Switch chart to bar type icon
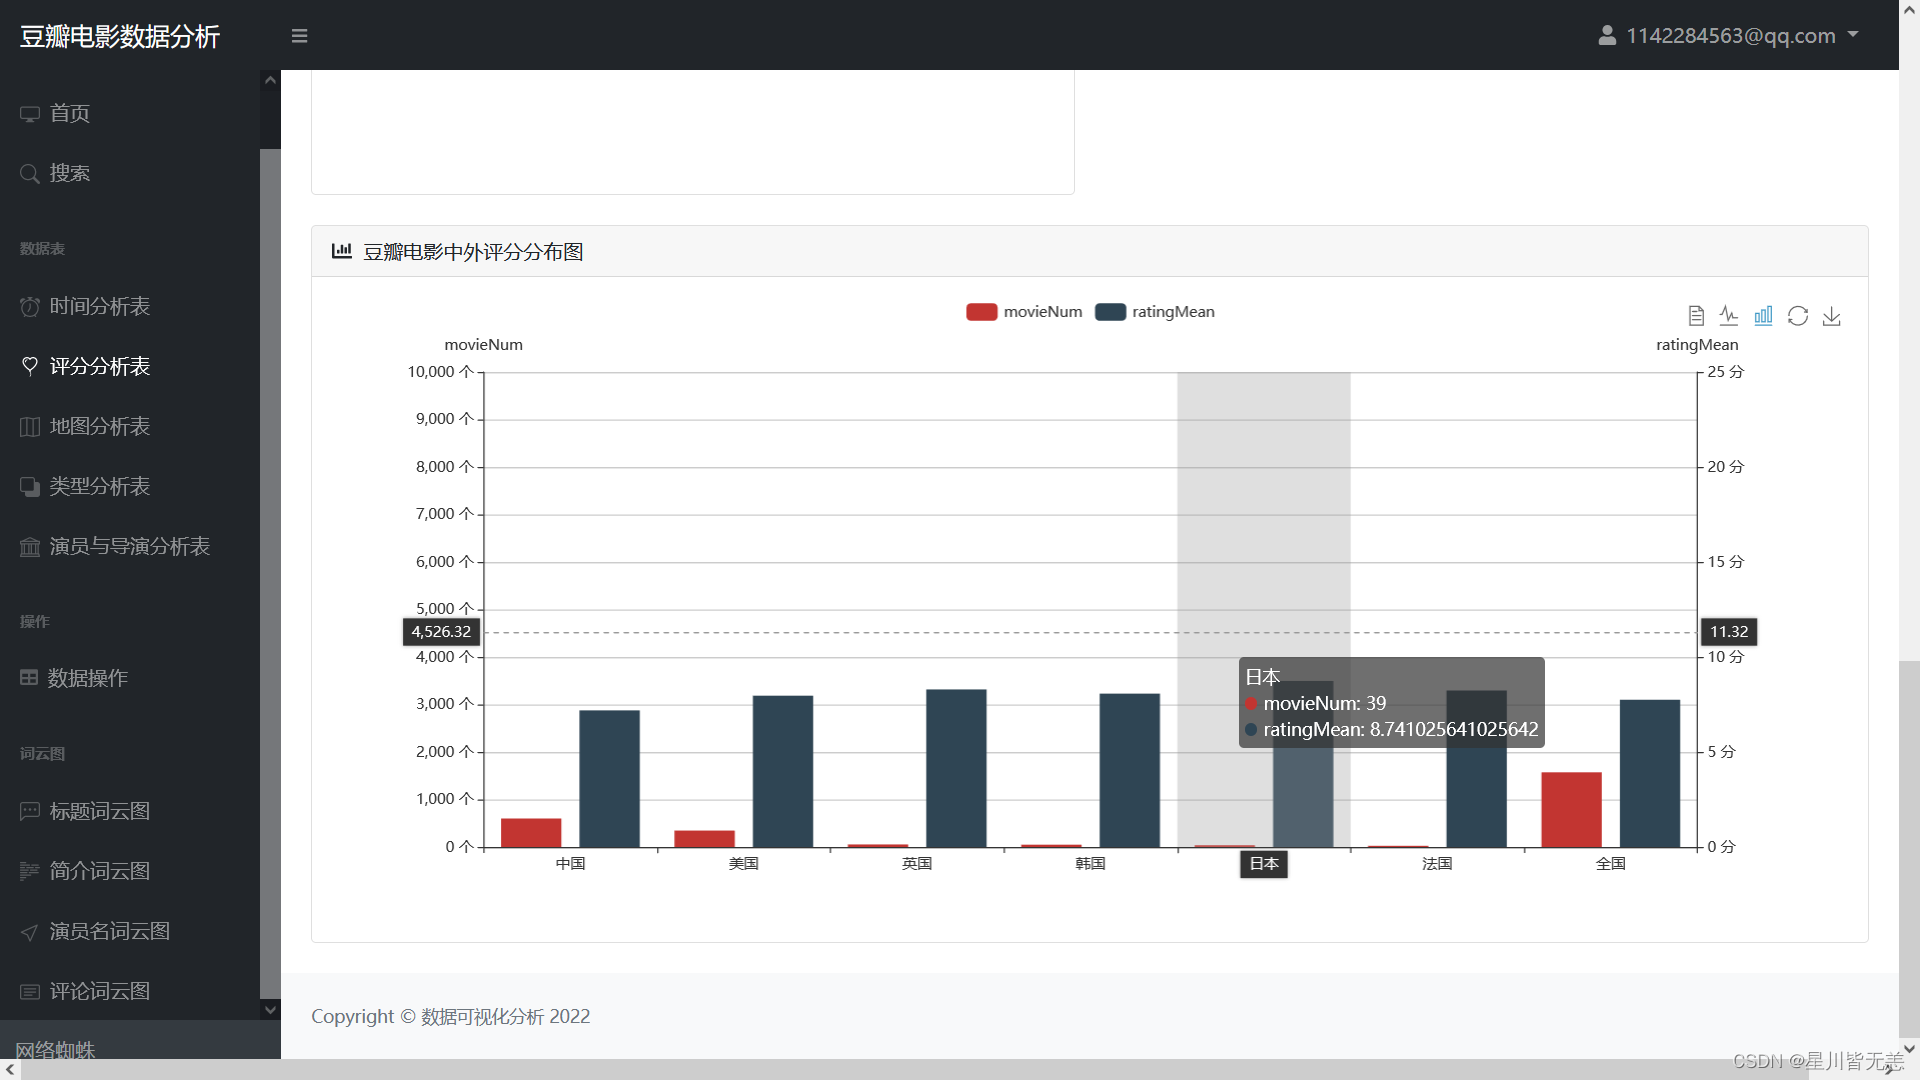Screen dimensions: 1920x1080 pyautogui.click(x=1763, y=316)
